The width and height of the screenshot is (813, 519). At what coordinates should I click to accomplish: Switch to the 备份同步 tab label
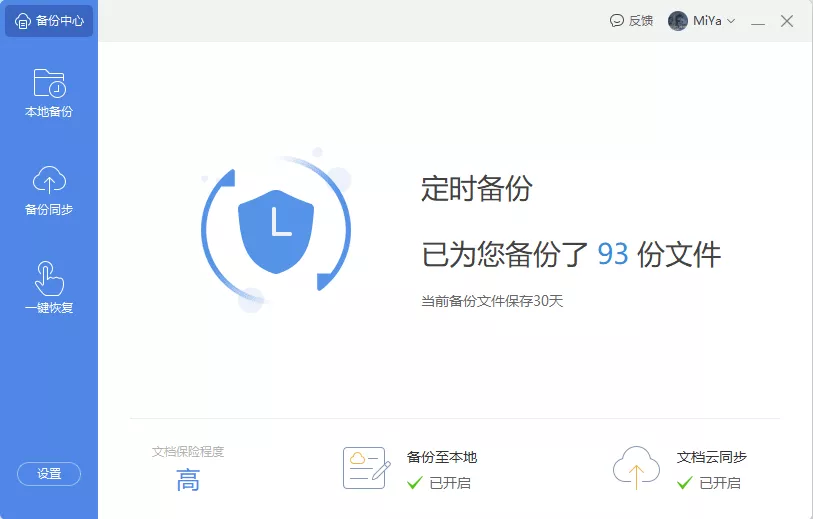[49, 210]
